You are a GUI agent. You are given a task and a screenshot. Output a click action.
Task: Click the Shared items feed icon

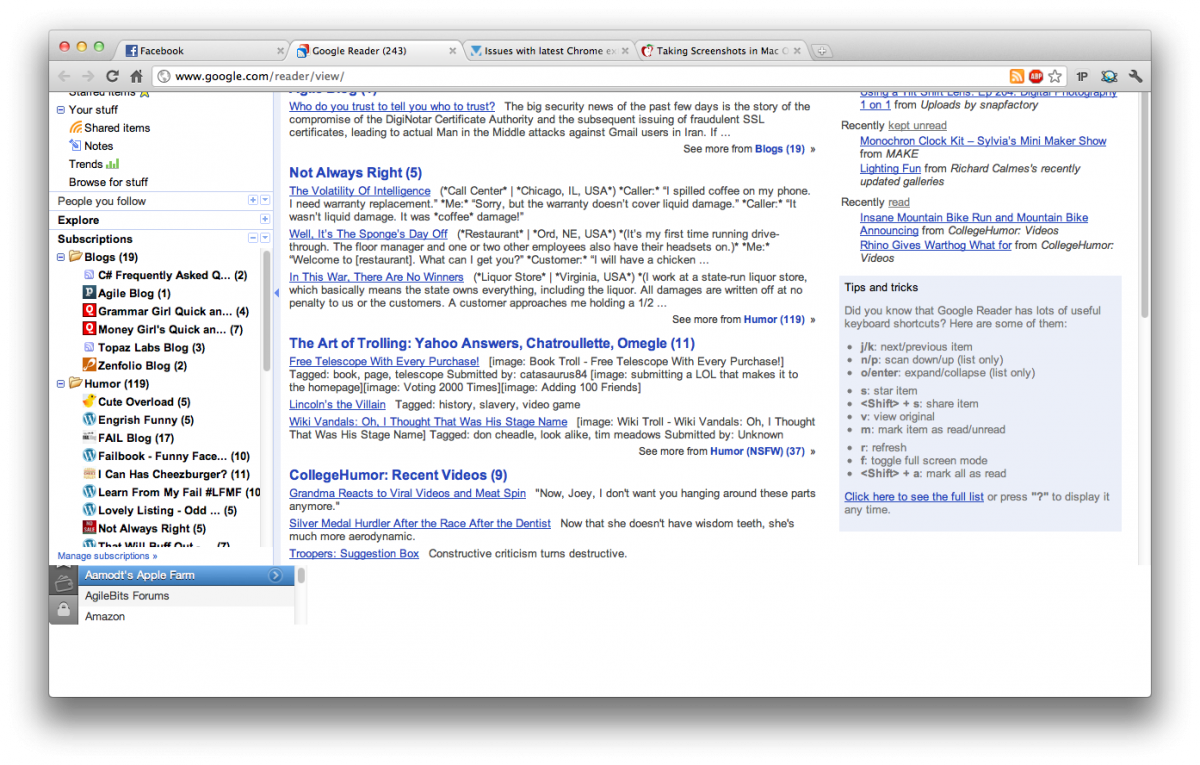coord(75,128)
